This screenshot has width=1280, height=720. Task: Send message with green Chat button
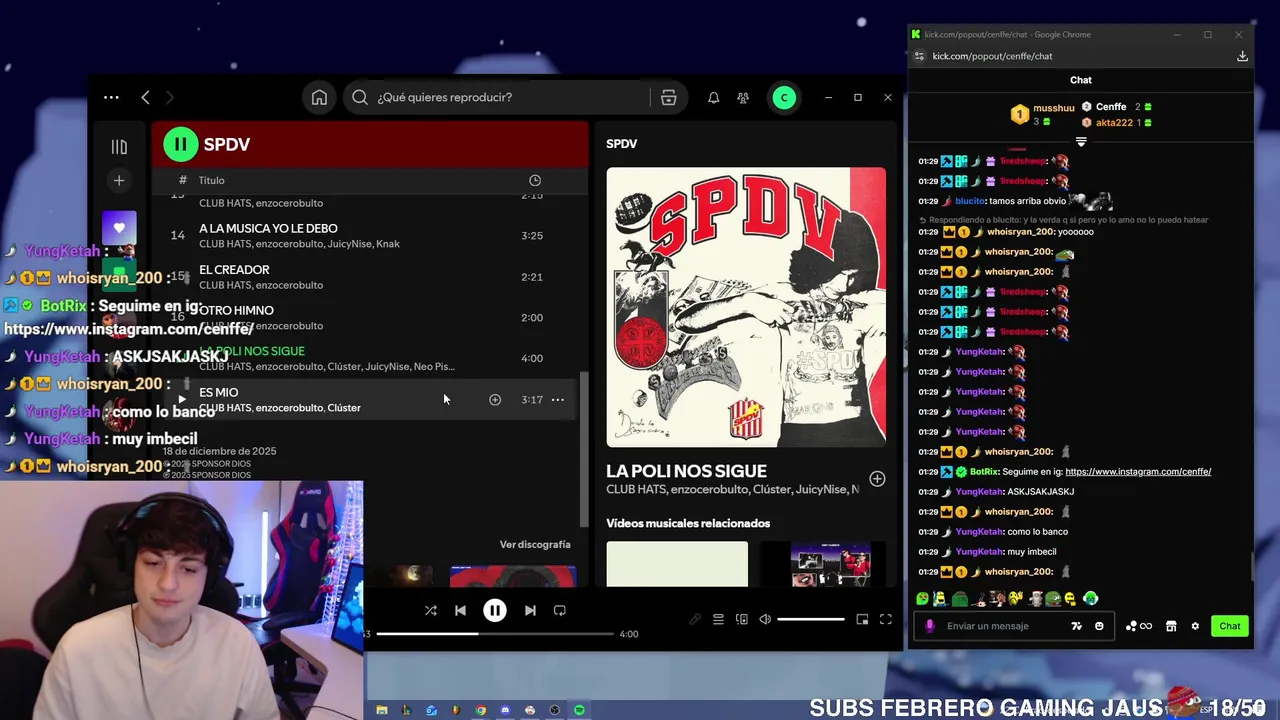1230,626
